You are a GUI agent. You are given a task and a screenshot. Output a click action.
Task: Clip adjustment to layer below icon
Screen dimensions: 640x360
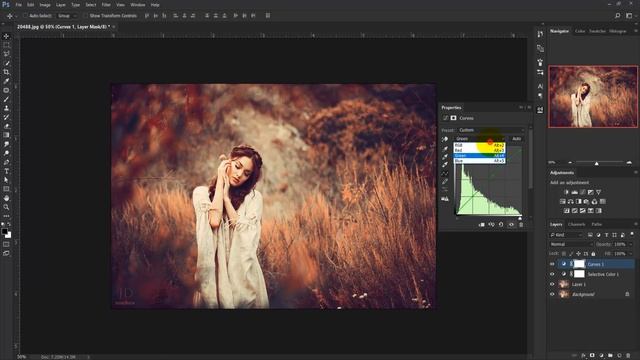coord(482,224)
